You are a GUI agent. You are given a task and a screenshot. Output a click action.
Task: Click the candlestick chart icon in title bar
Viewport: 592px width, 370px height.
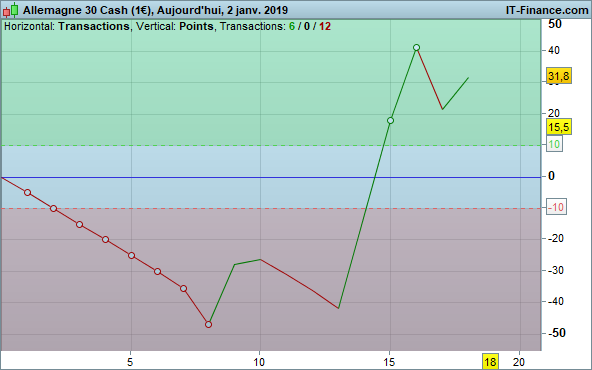[11, 10]
